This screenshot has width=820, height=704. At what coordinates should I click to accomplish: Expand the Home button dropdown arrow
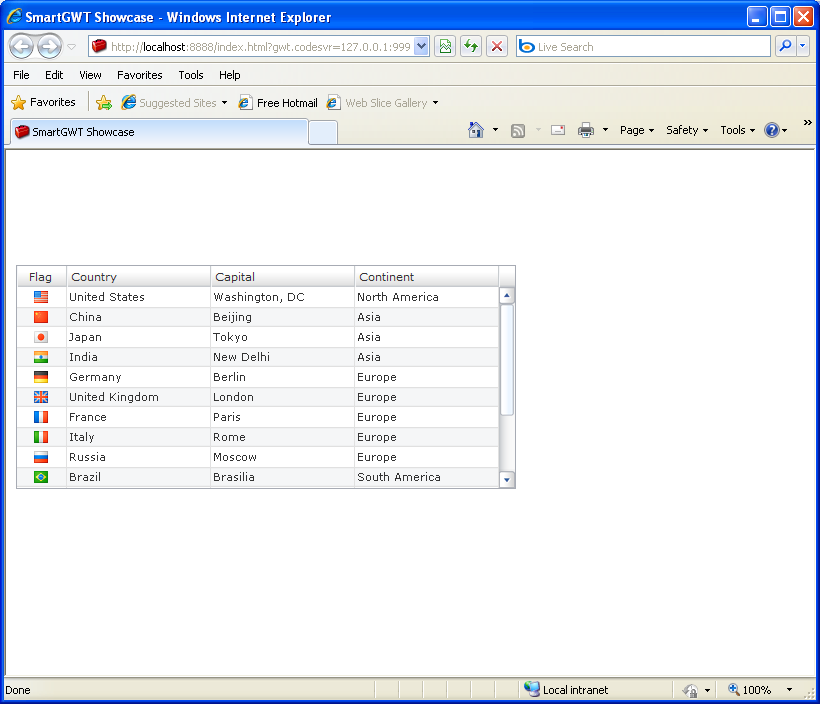point(495,130)
